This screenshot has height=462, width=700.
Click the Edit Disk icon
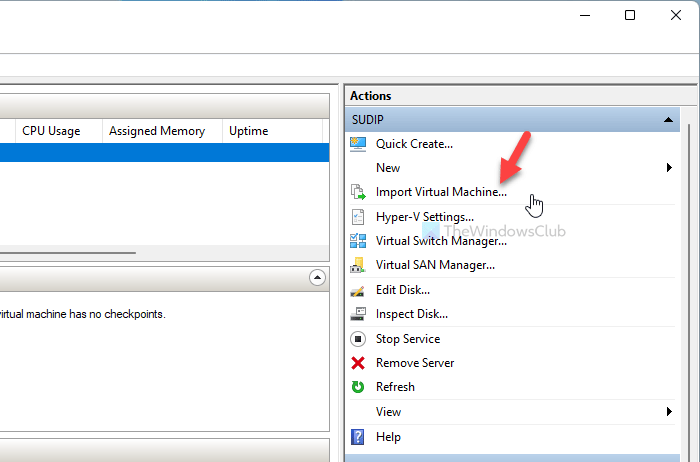(x=359, y=290)
